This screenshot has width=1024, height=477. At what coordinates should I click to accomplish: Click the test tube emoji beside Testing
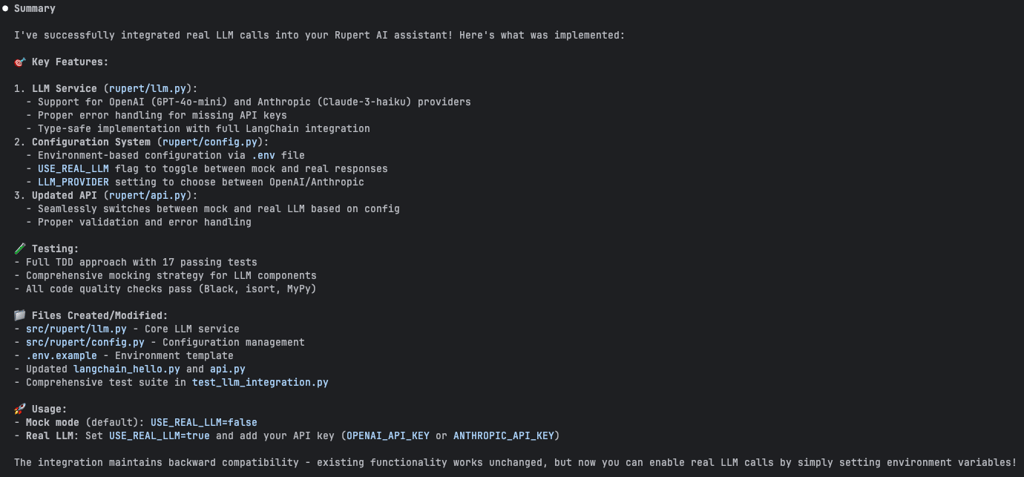(20, 249)
